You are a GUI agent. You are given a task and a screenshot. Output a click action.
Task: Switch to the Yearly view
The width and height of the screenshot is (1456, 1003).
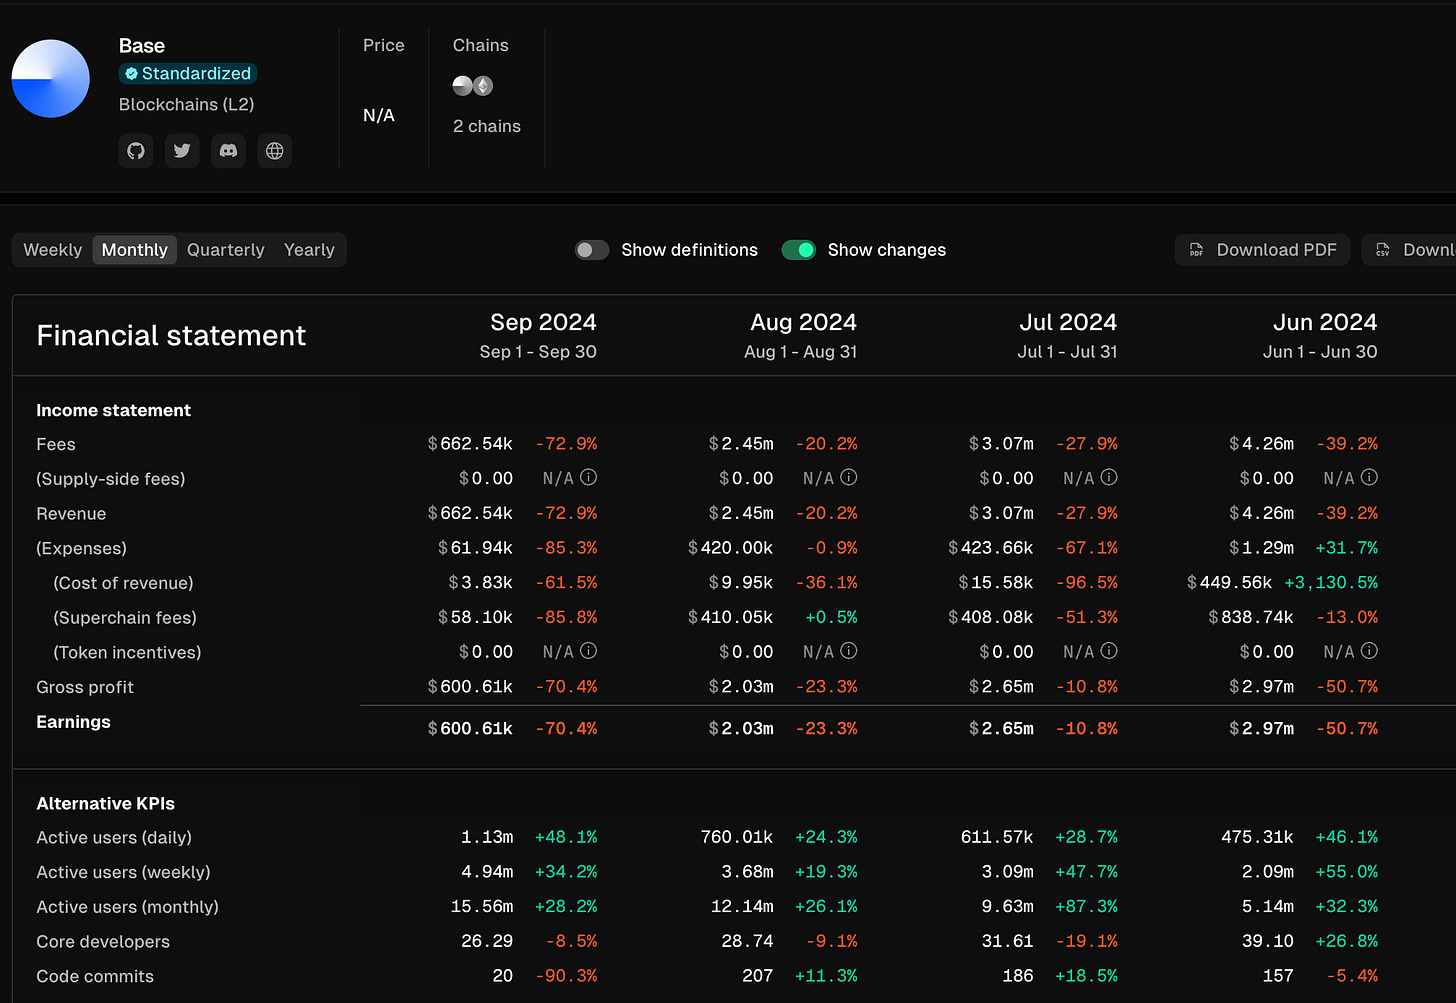pos(309,250)
